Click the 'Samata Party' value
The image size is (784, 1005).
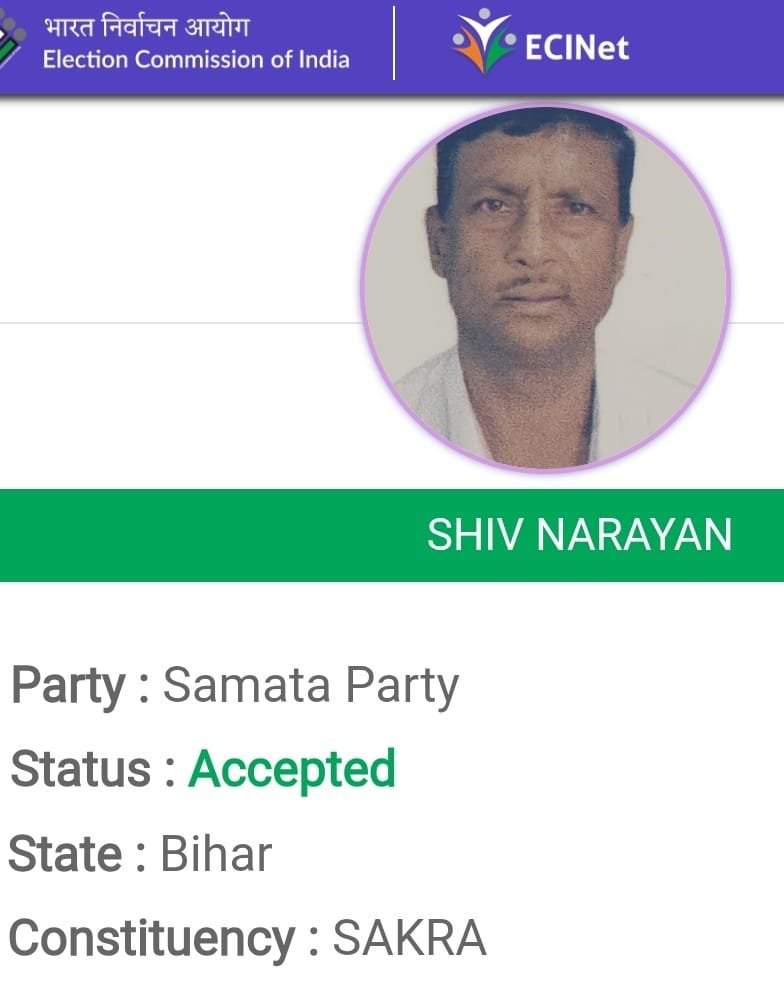(x=311, y=686)
